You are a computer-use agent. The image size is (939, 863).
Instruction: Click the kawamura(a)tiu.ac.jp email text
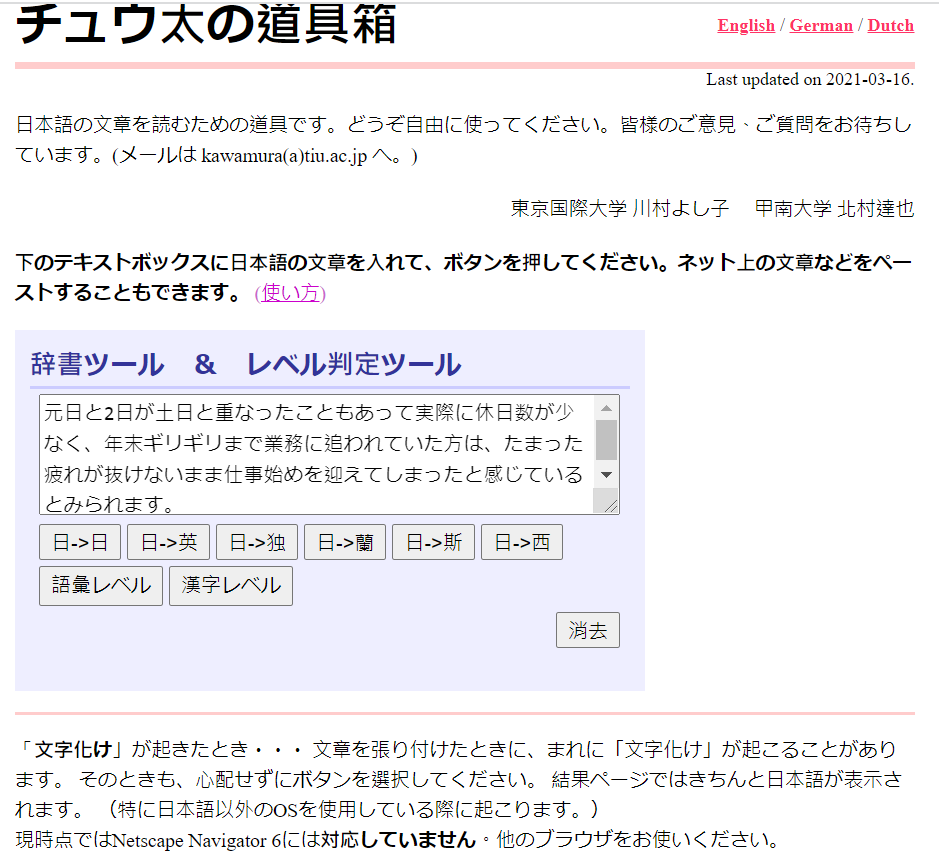tap(284, 156)
